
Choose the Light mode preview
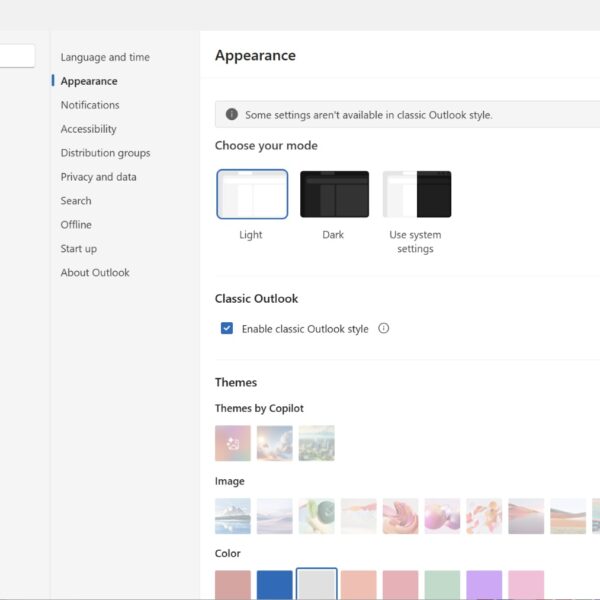click(x=252, y=194)
